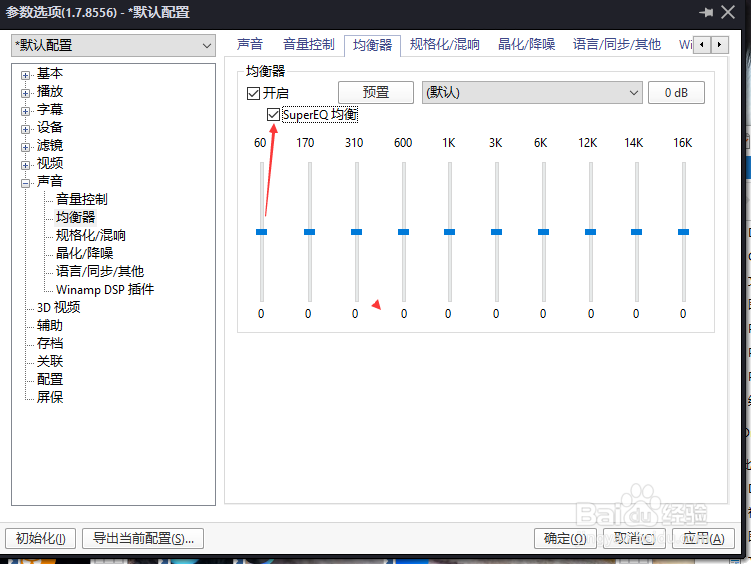Select the 基本 tree label
The height and width of the screenshot is (564, 751).
[x=50, y=73]
